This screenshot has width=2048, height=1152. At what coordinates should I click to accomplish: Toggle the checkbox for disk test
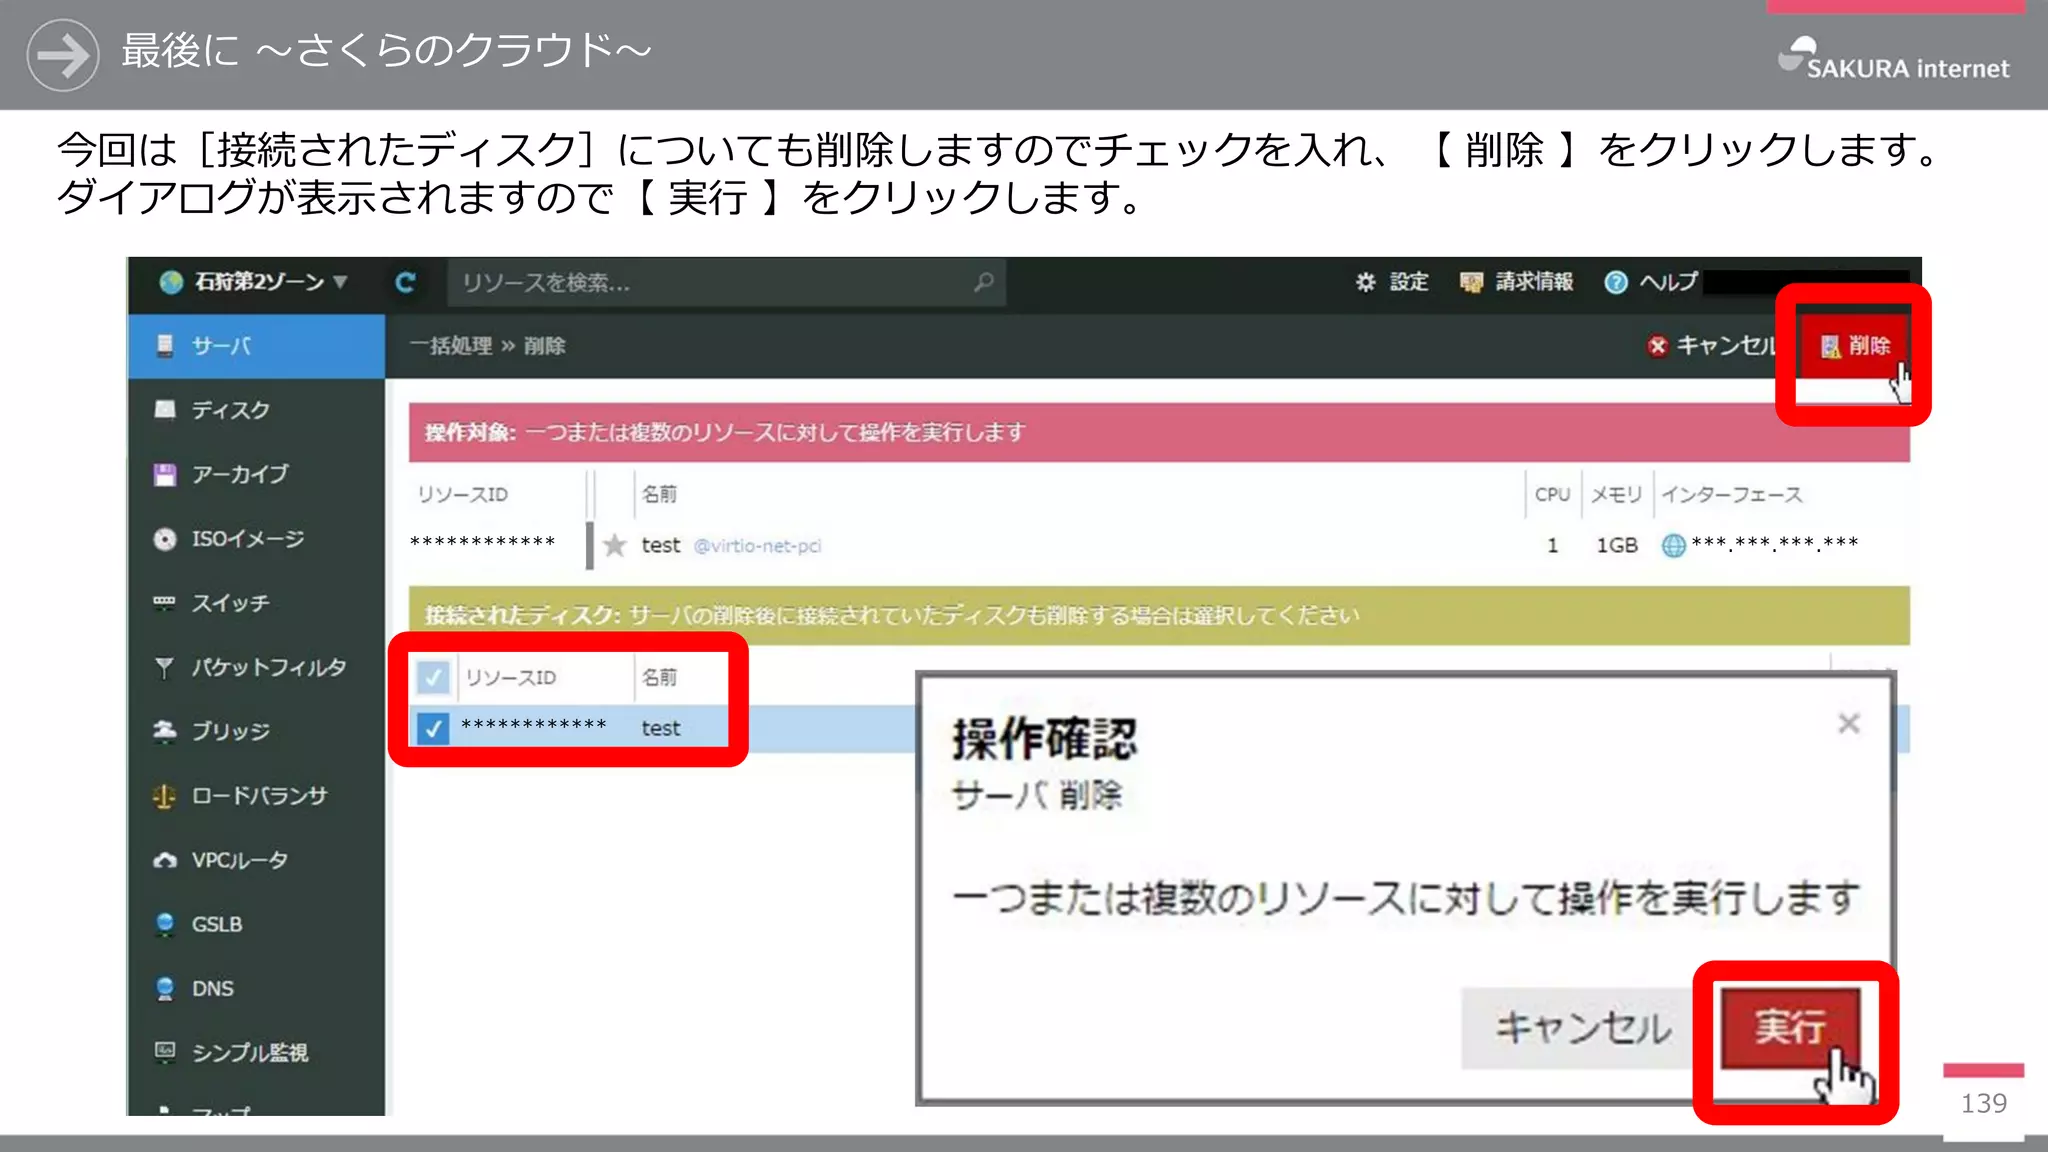pyautogui.click(x=433, y=728)
